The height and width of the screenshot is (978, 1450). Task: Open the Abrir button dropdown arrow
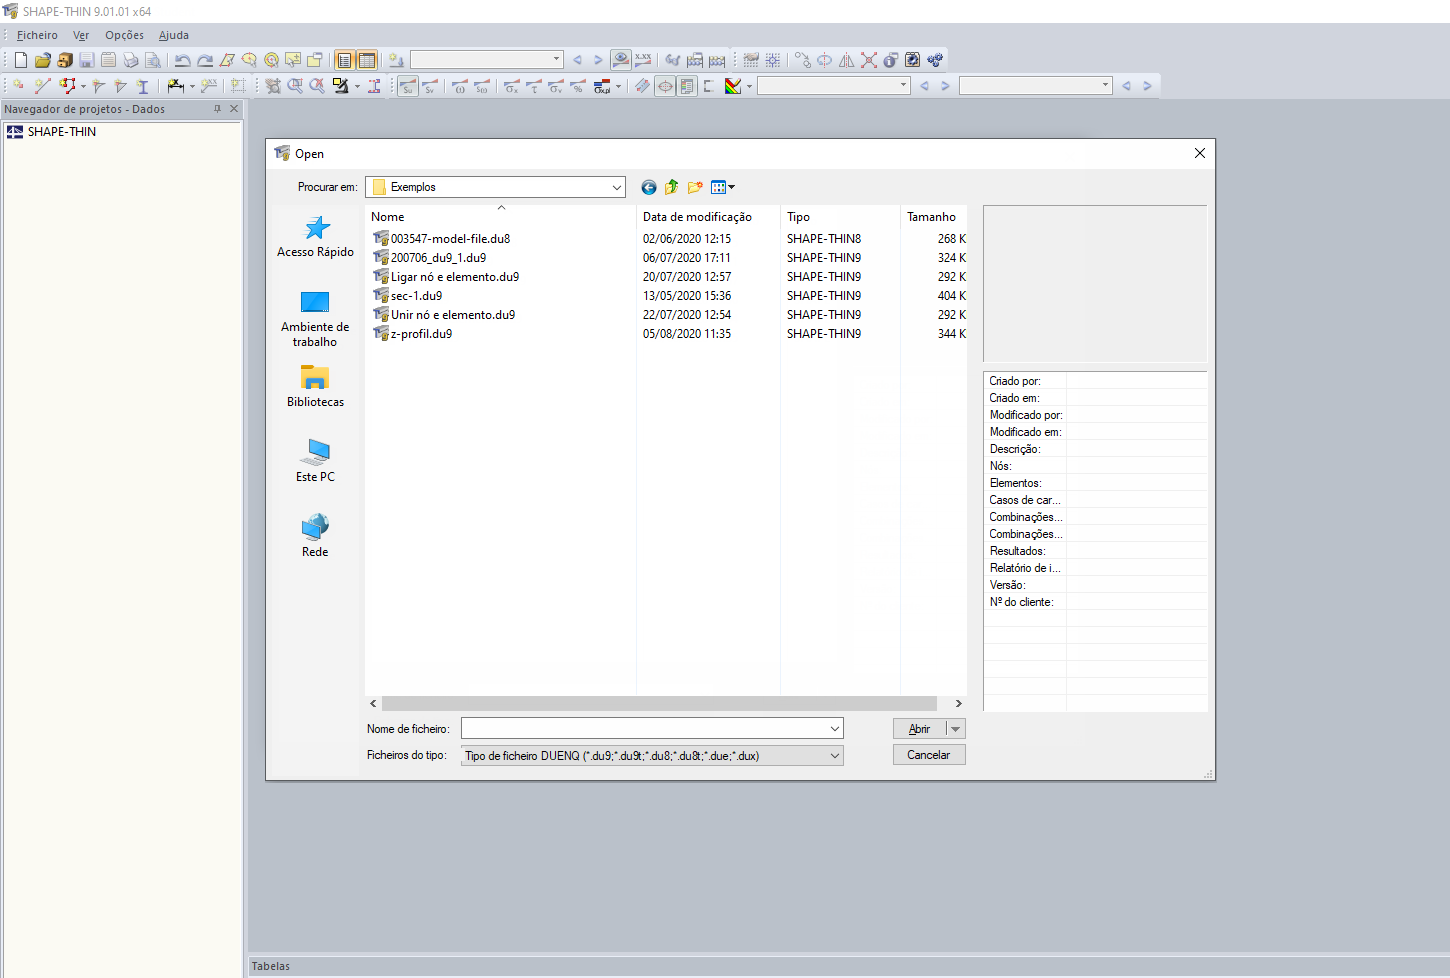pyautogui.click(x=956, y=729)
